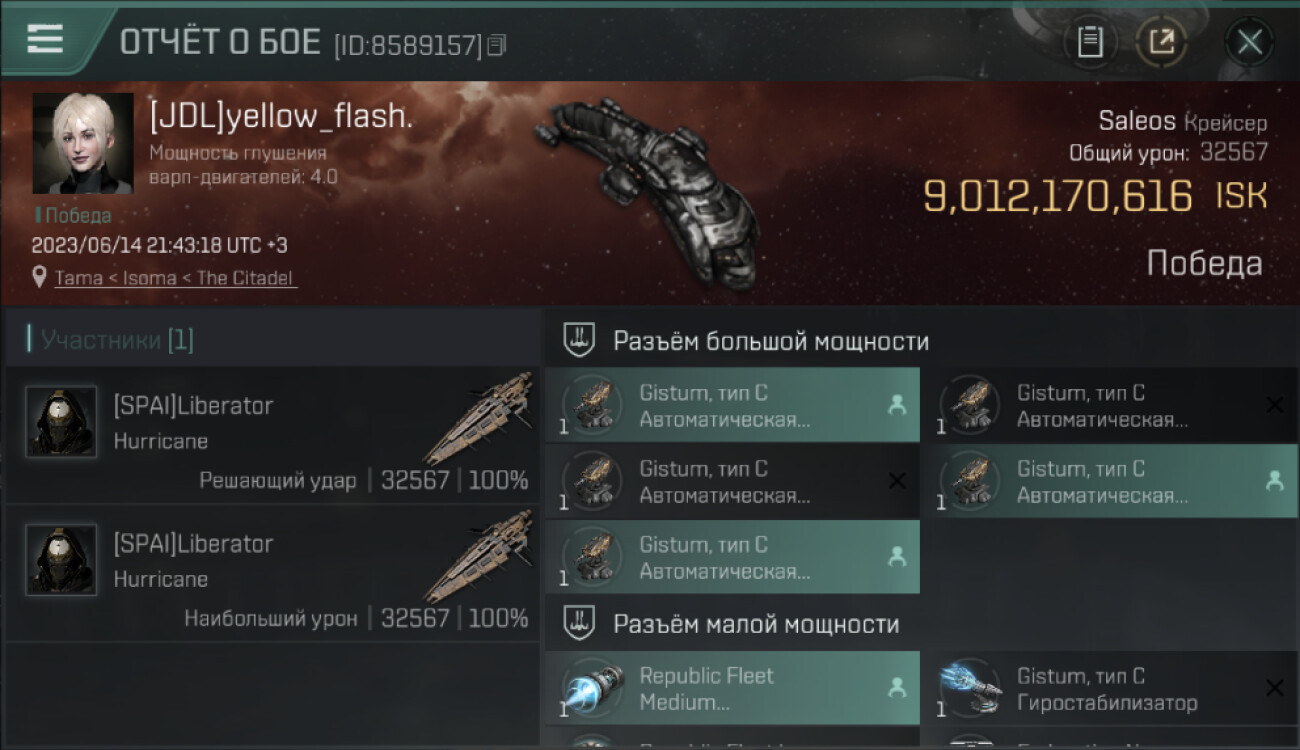The image size is (1300, 750).
Task: Copy the battle report ID icon
Action: coord(497,45)
